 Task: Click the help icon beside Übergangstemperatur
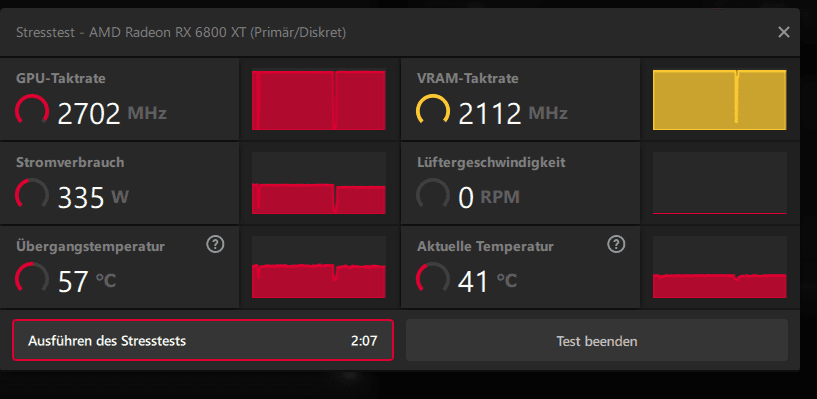[x=215, y=244]
